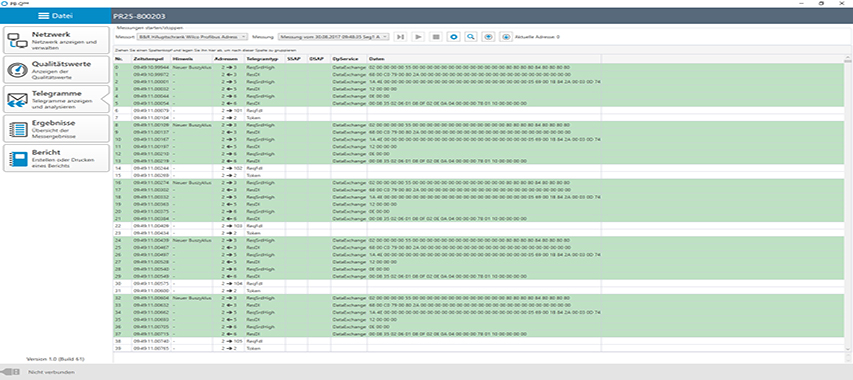Screen dimensions: 853x380
Task: Select the Telegramme envelope tab
Action: coord(56,99)
